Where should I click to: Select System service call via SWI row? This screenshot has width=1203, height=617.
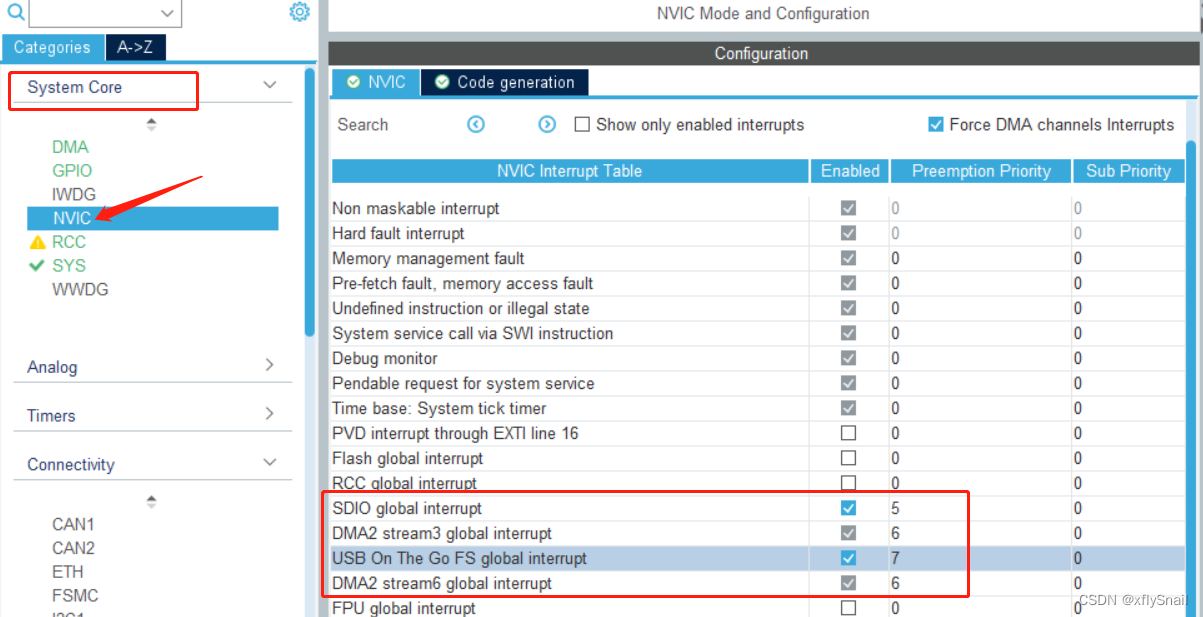tap(758, 333)
